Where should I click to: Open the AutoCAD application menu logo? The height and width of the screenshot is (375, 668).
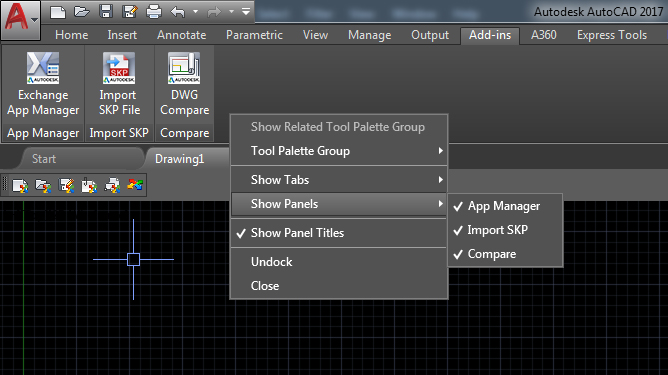pos(20,20)
